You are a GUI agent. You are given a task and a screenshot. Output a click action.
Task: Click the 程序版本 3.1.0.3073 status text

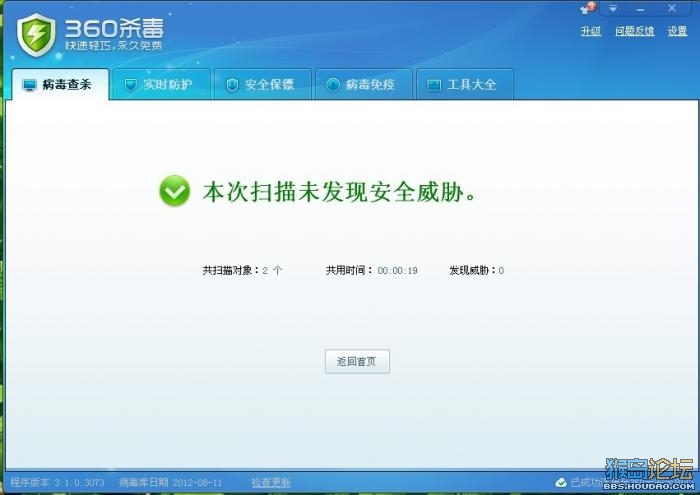coord(57,483)
